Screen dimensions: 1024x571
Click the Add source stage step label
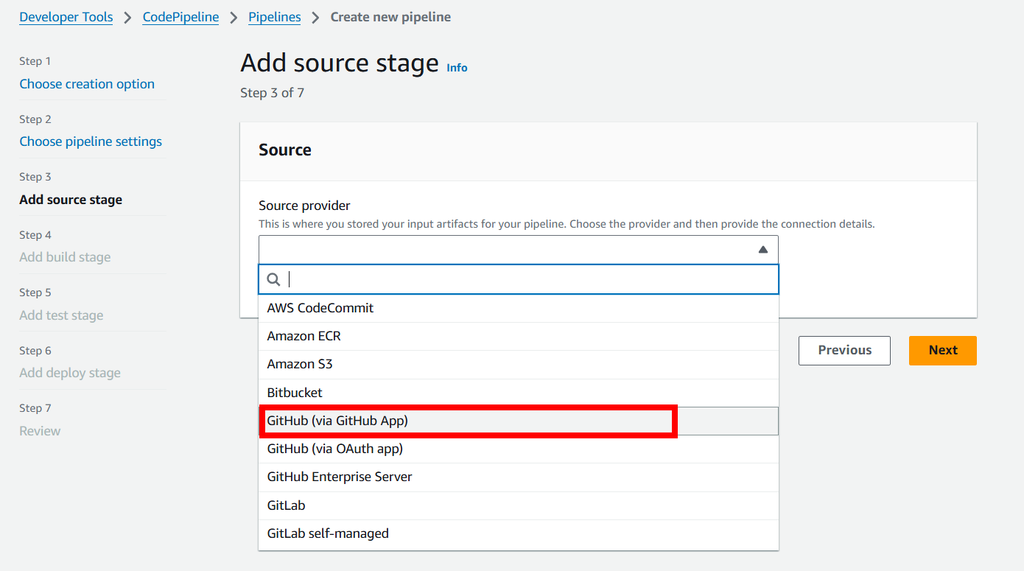click(71, 199)
